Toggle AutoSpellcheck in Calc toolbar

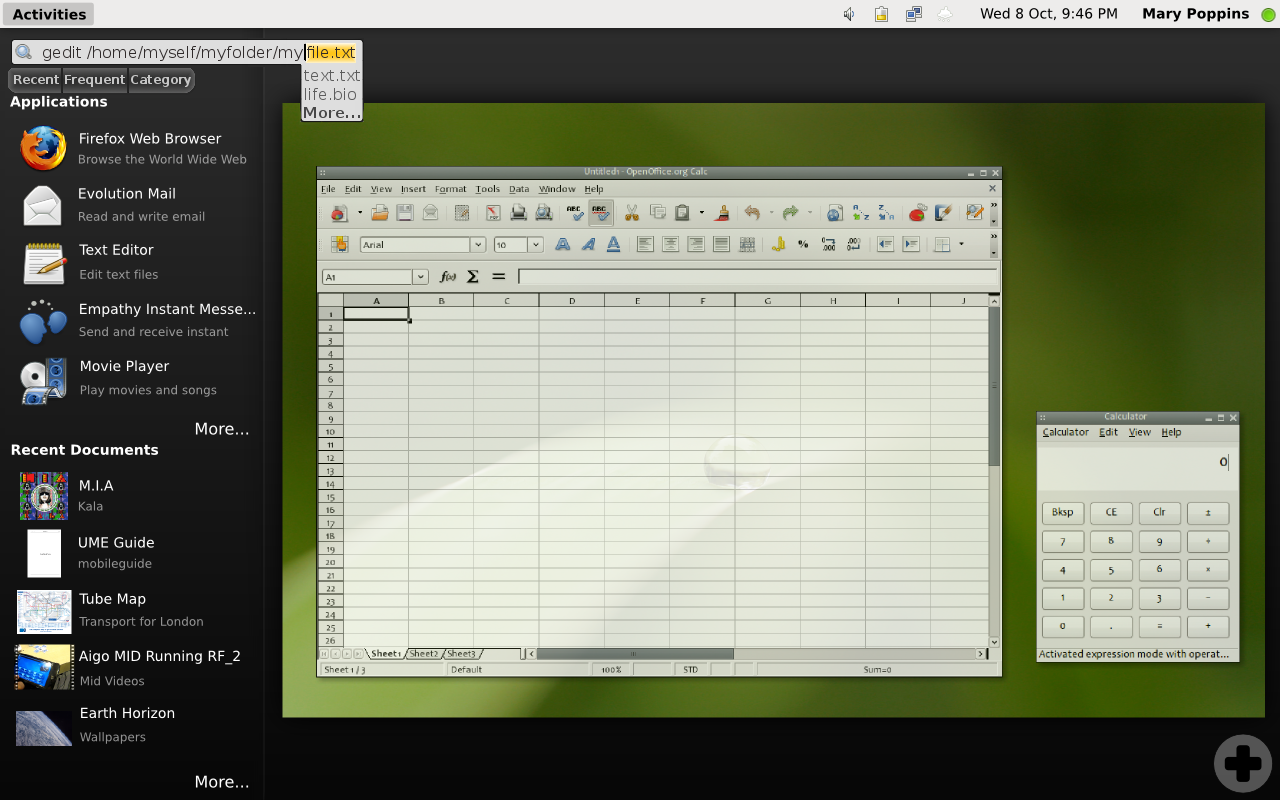[600, 213]
